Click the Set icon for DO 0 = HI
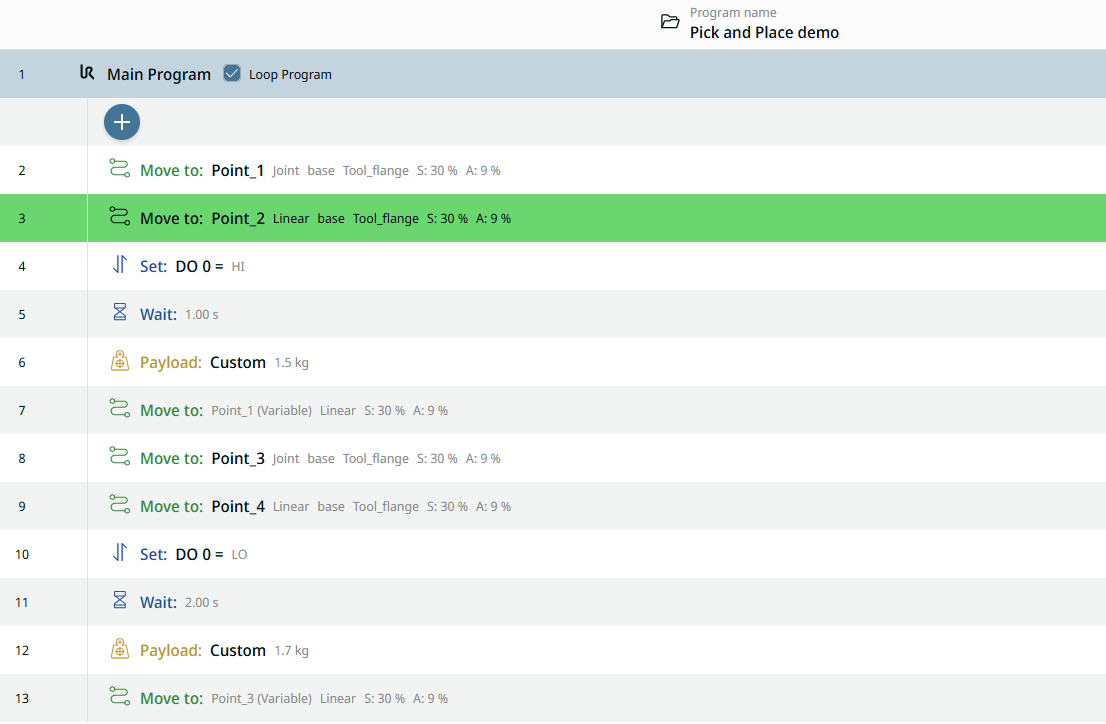The height and width of the screenshot is (724, 1106). click(x=119, y=265)
